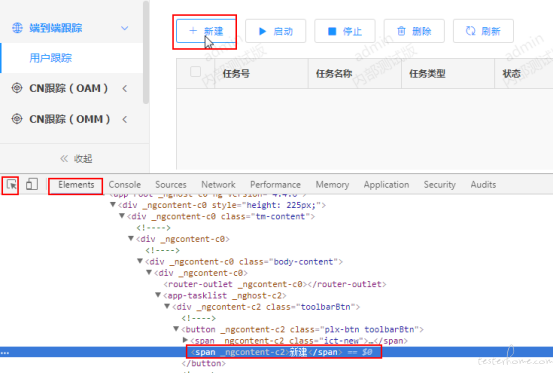The image size is (554, 373).
Task: Switch to the Security tab
Action: pyautogui.click(x=440, y=185)
